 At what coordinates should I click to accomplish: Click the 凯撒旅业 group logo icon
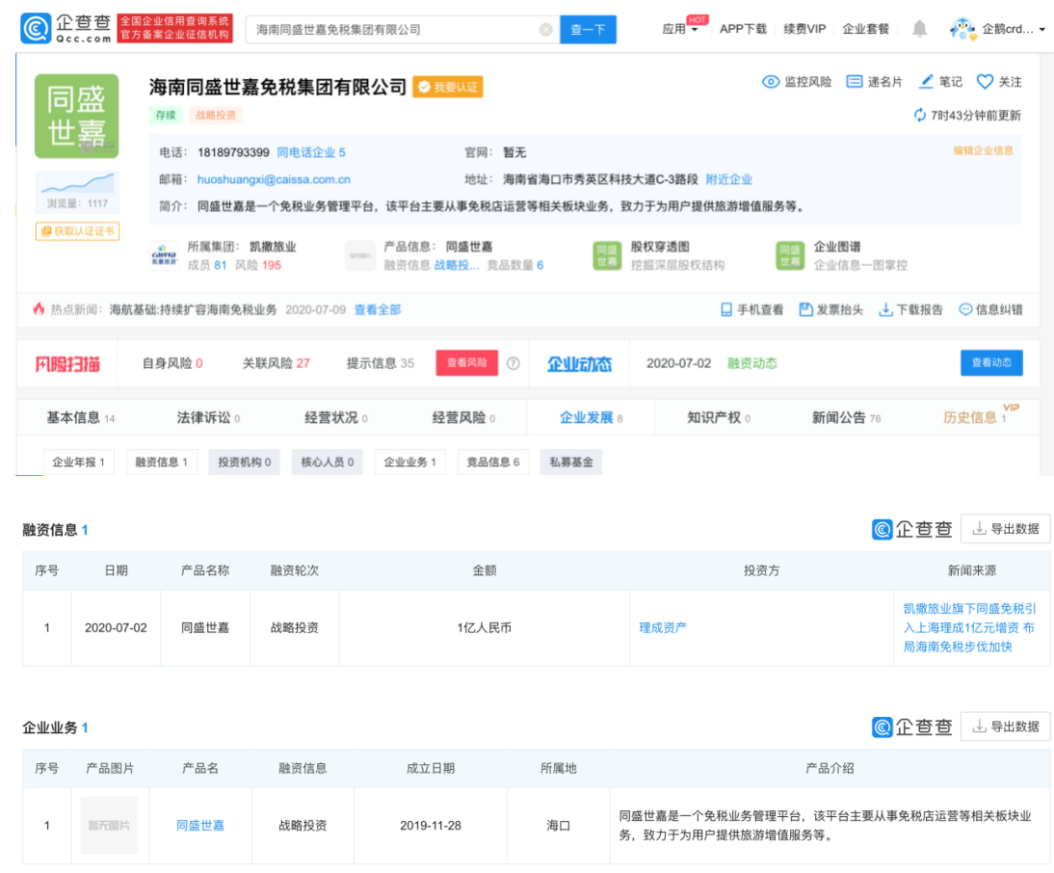[x=163, y=256]
